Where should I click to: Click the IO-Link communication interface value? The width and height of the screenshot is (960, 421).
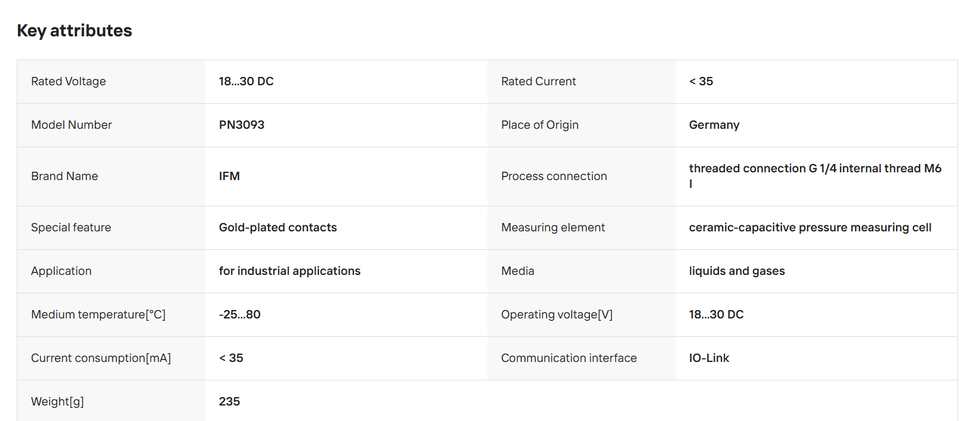coord(709,358)
